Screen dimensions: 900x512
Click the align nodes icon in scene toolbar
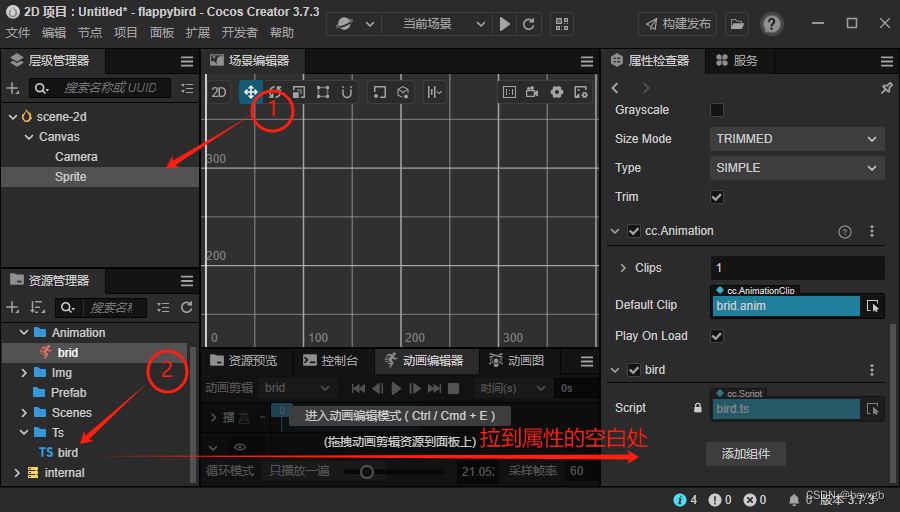[435, 92]
